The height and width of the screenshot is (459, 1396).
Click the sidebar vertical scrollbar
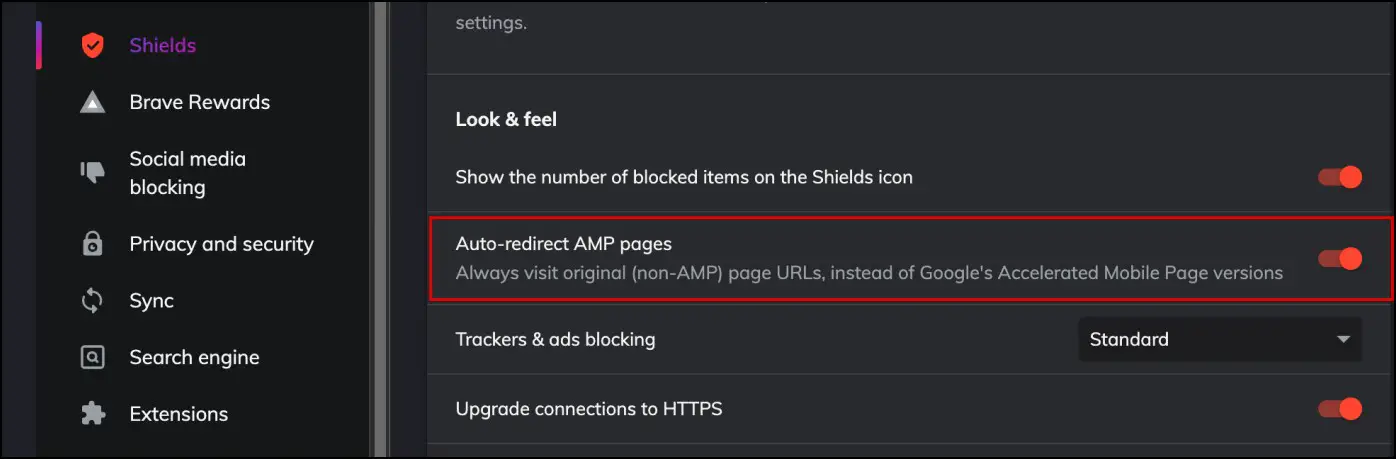pos(380,229)
